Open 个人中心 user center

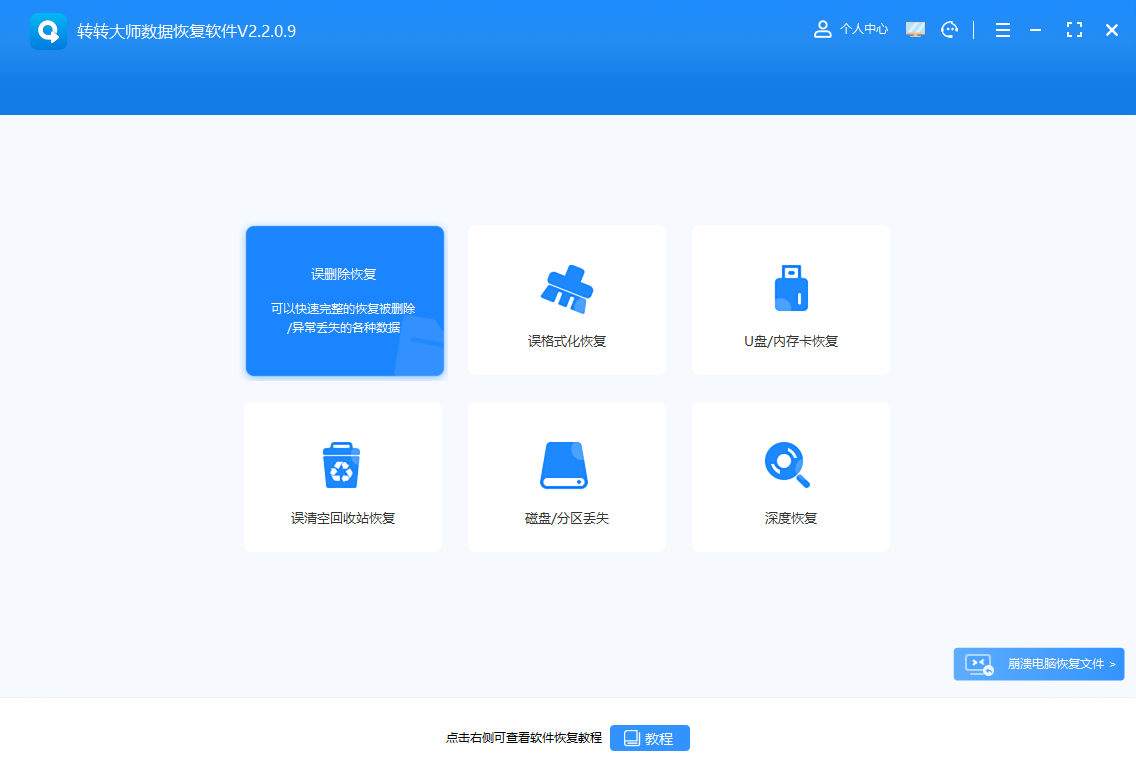851,29
